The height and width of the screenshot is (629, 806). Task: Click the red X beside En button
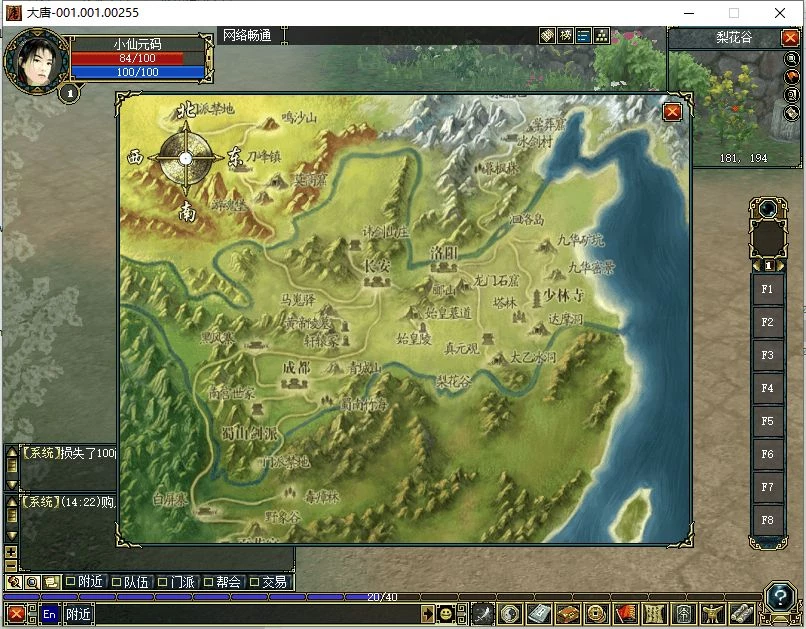tap(15, 614)
